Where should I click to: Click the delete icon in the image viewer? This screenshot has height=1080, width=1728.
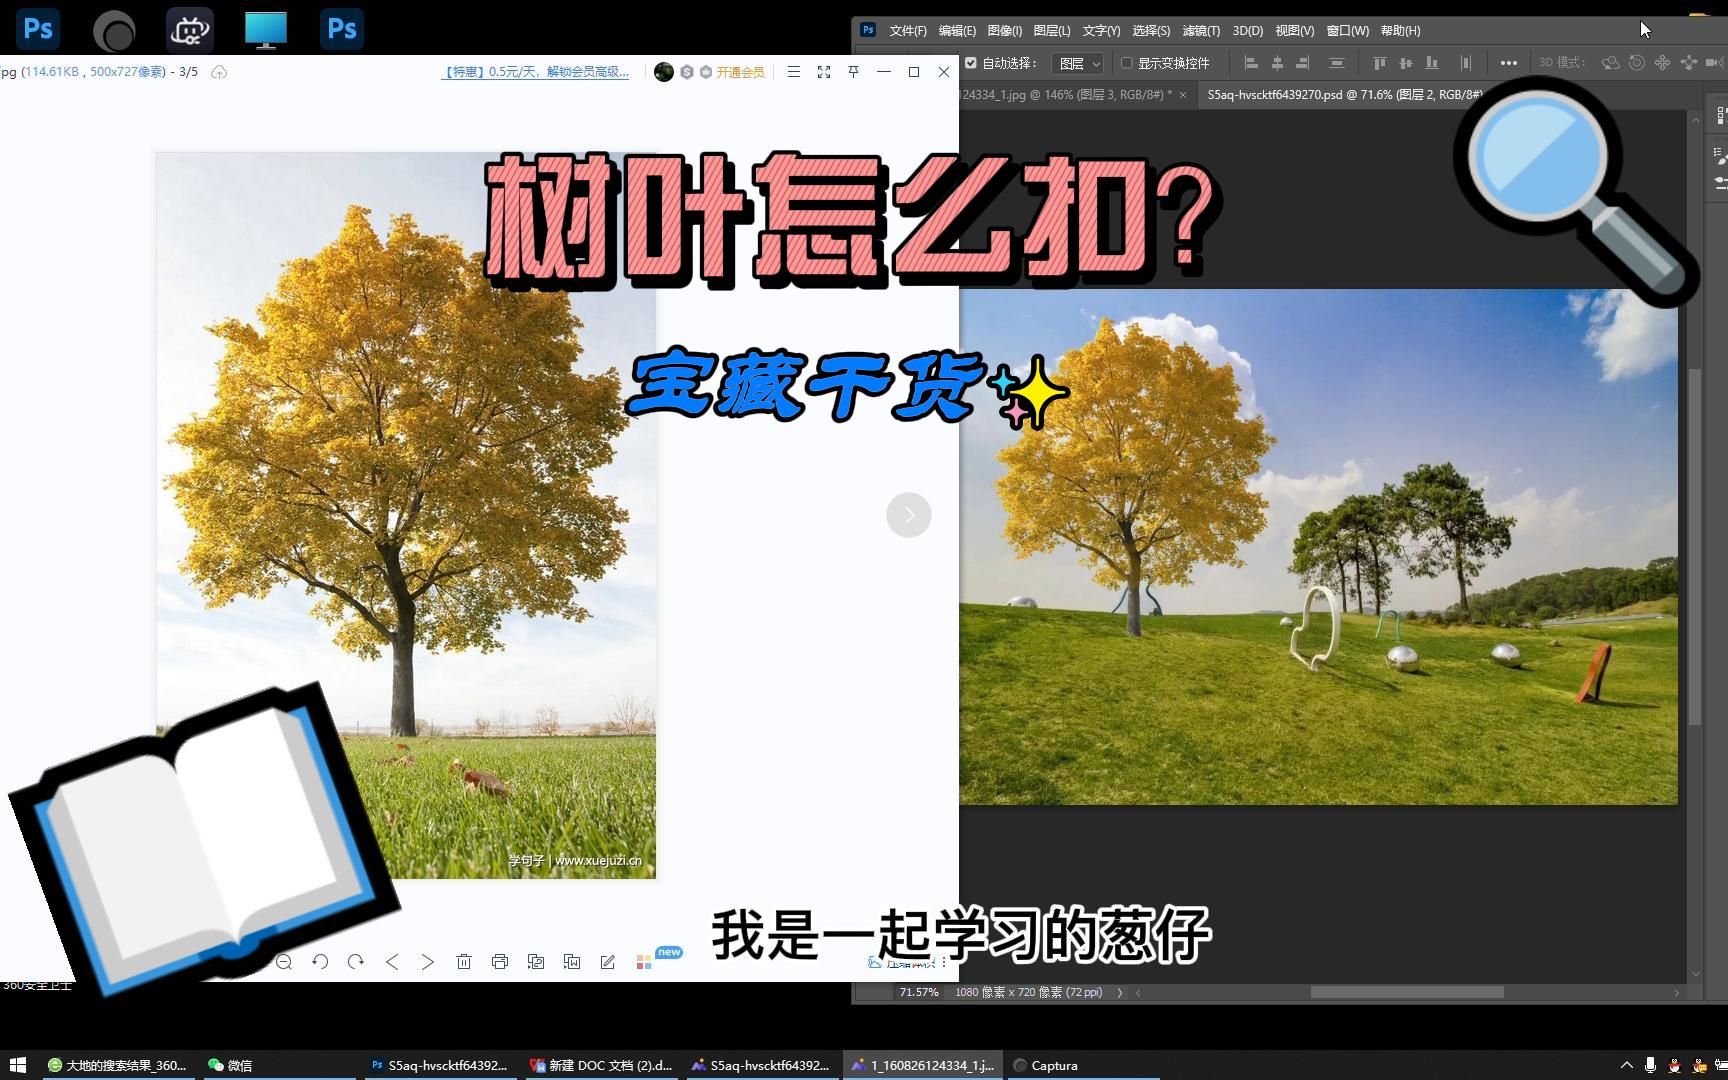click(x=463, y=962)
